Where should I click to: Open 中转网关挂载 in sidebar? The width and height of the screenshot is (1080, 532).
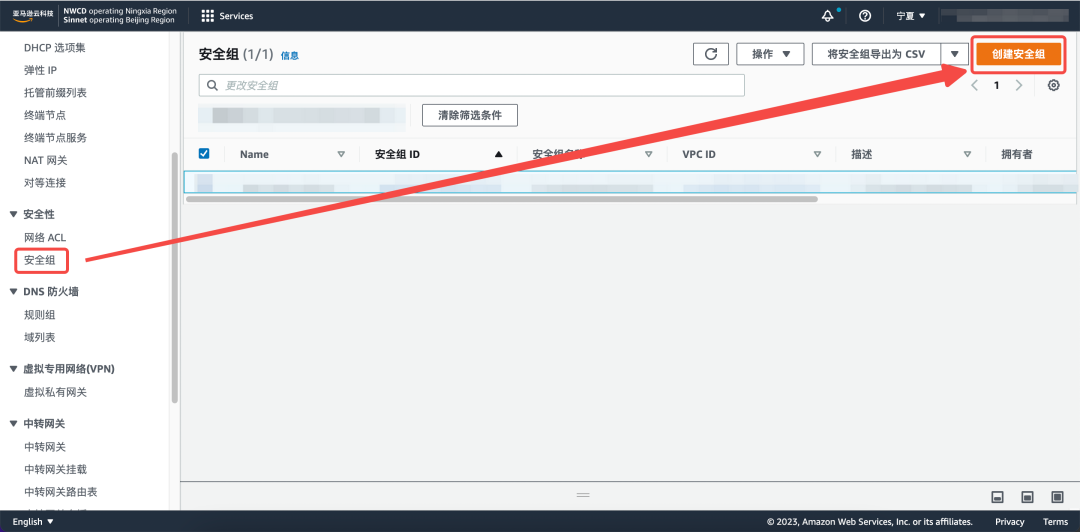55,469
